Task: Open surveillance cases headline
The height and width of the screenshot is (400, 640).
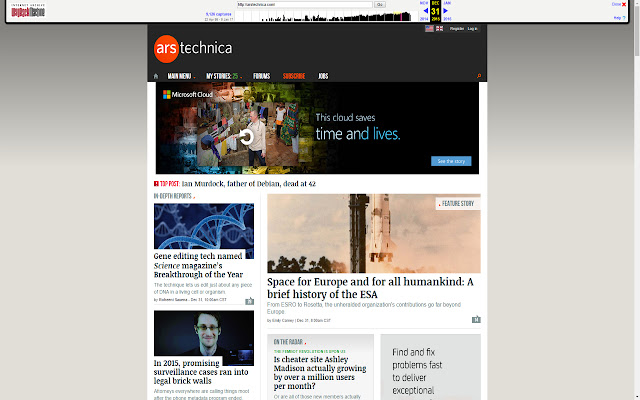Action: click(x=201, y=372)
